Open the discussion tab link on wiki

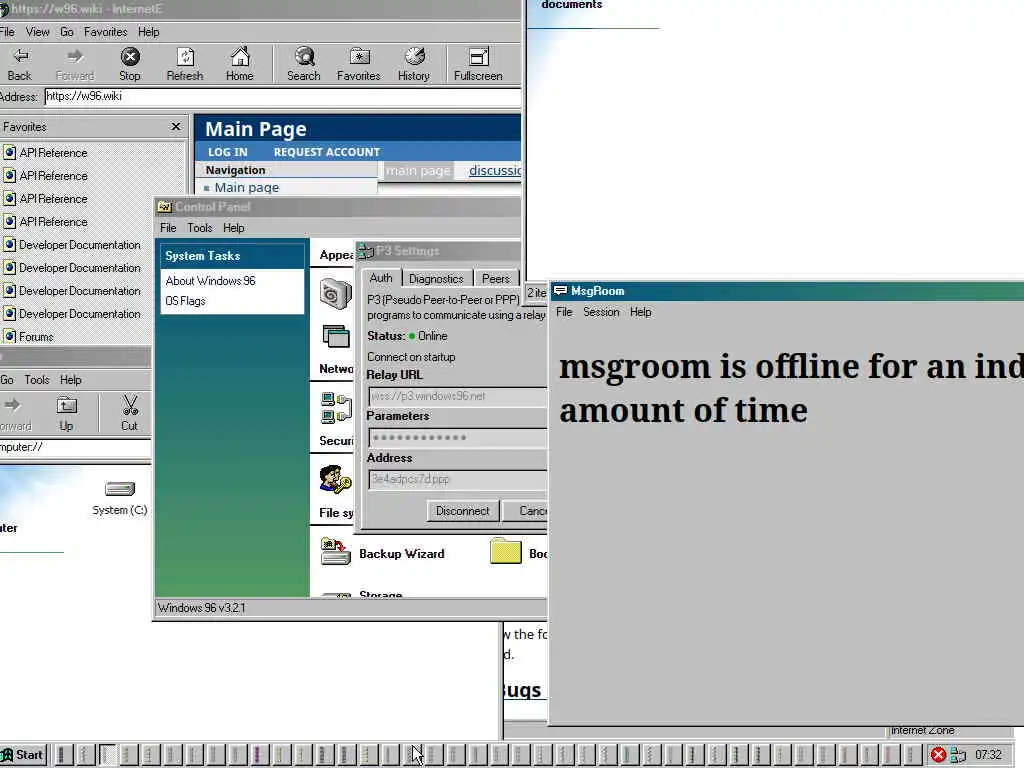[494, 170]
